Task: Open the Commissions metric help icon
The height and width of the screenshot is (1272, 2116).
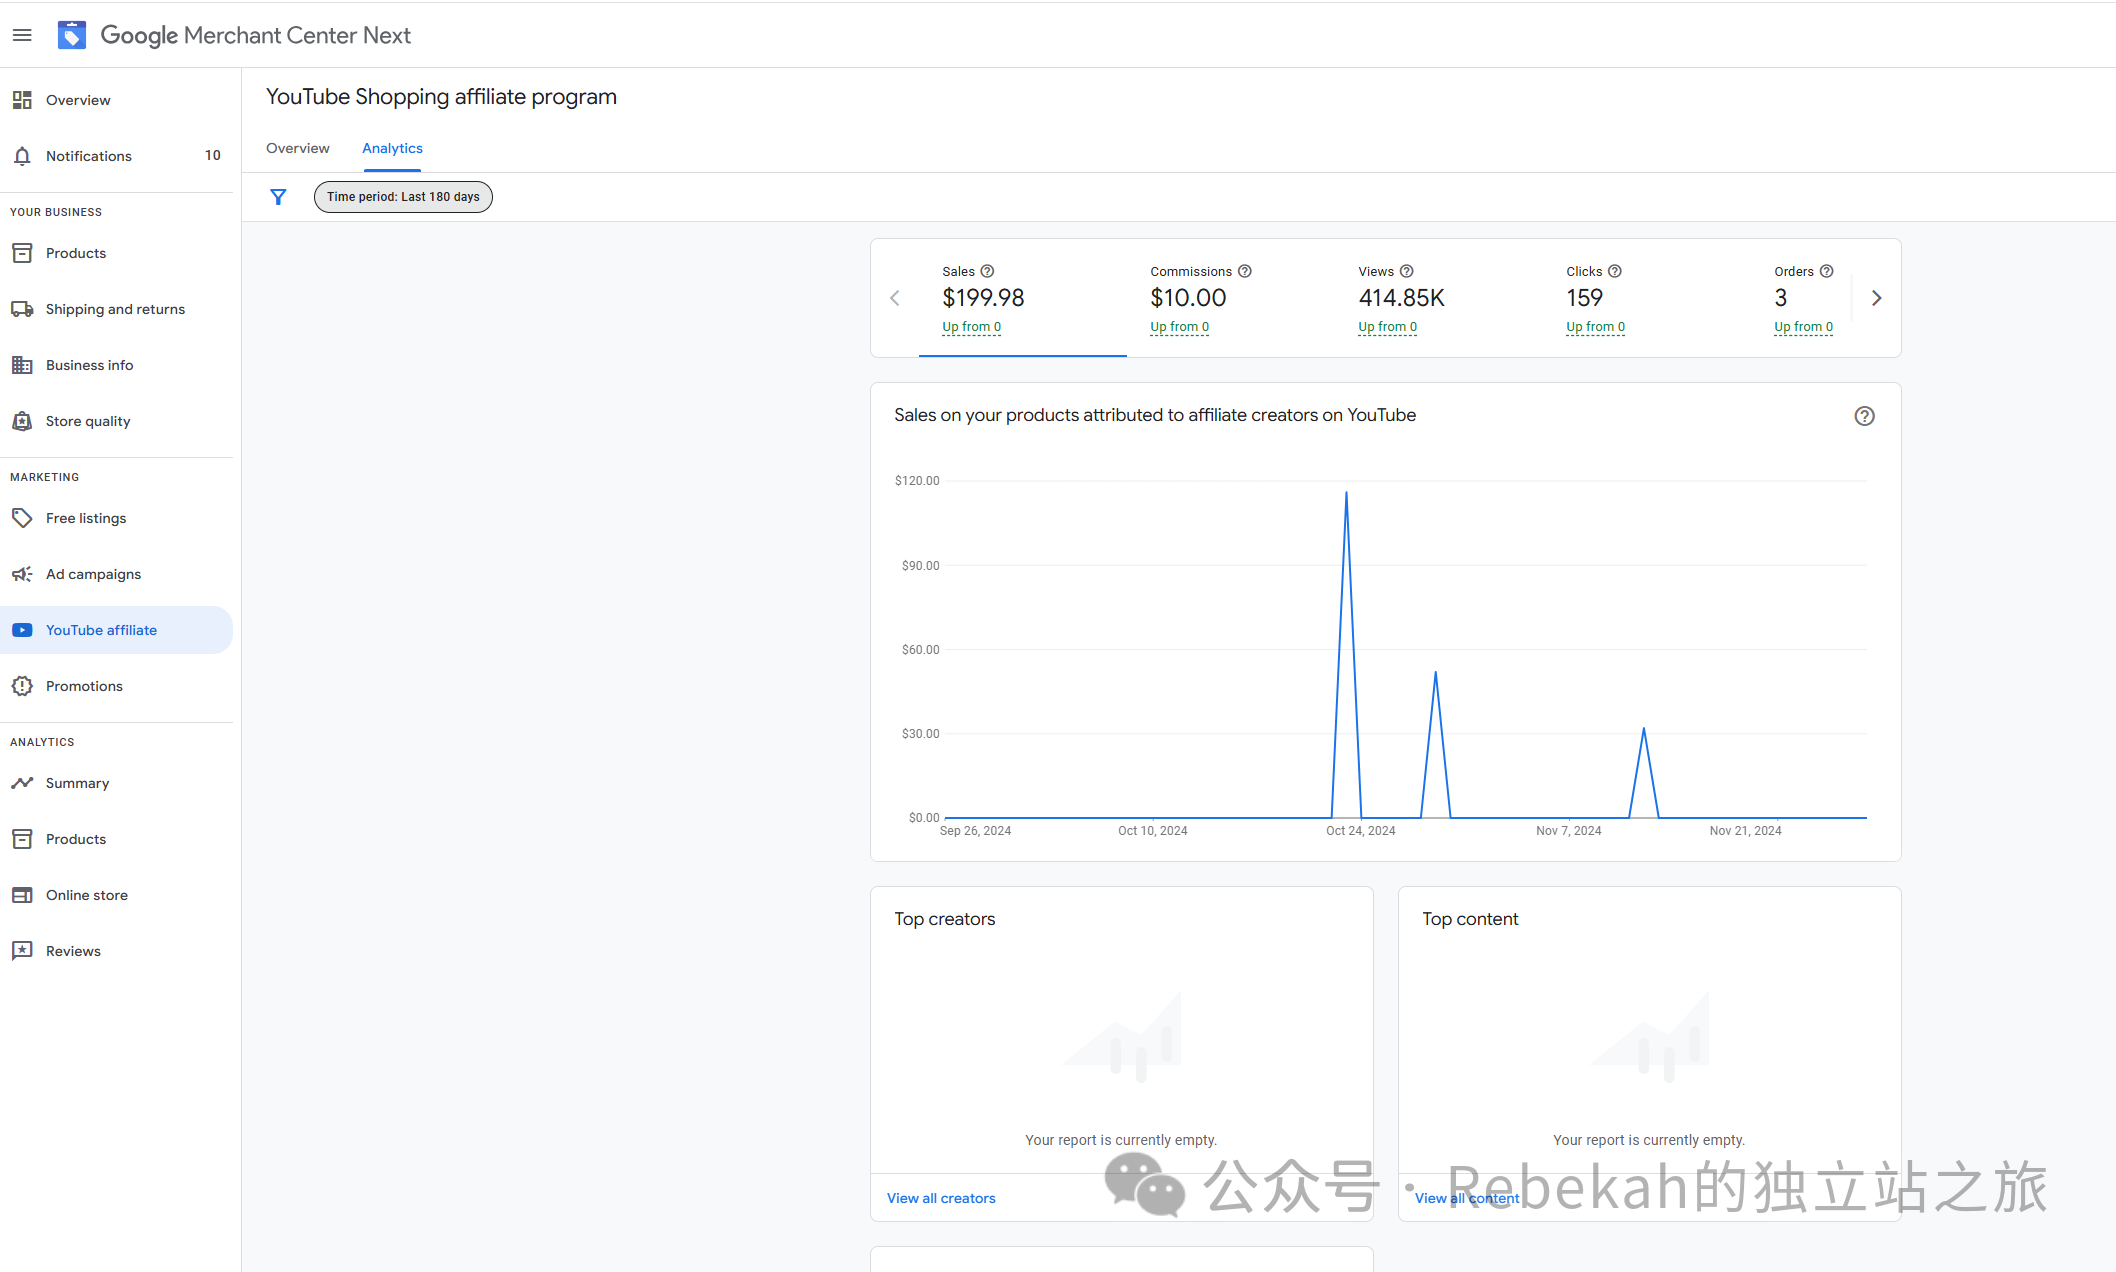Action: [x=1245, y=271]
